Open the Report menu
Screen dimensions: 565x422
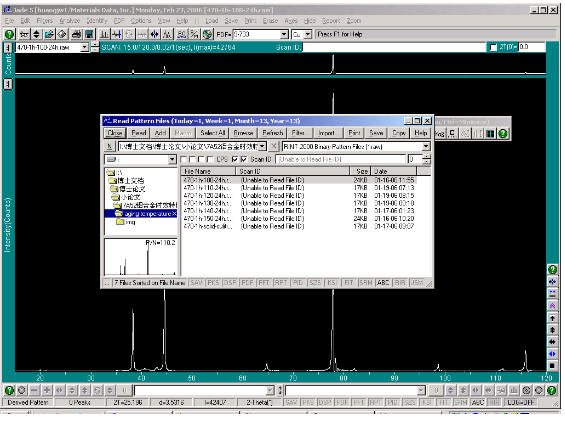(x=331, y=21)
